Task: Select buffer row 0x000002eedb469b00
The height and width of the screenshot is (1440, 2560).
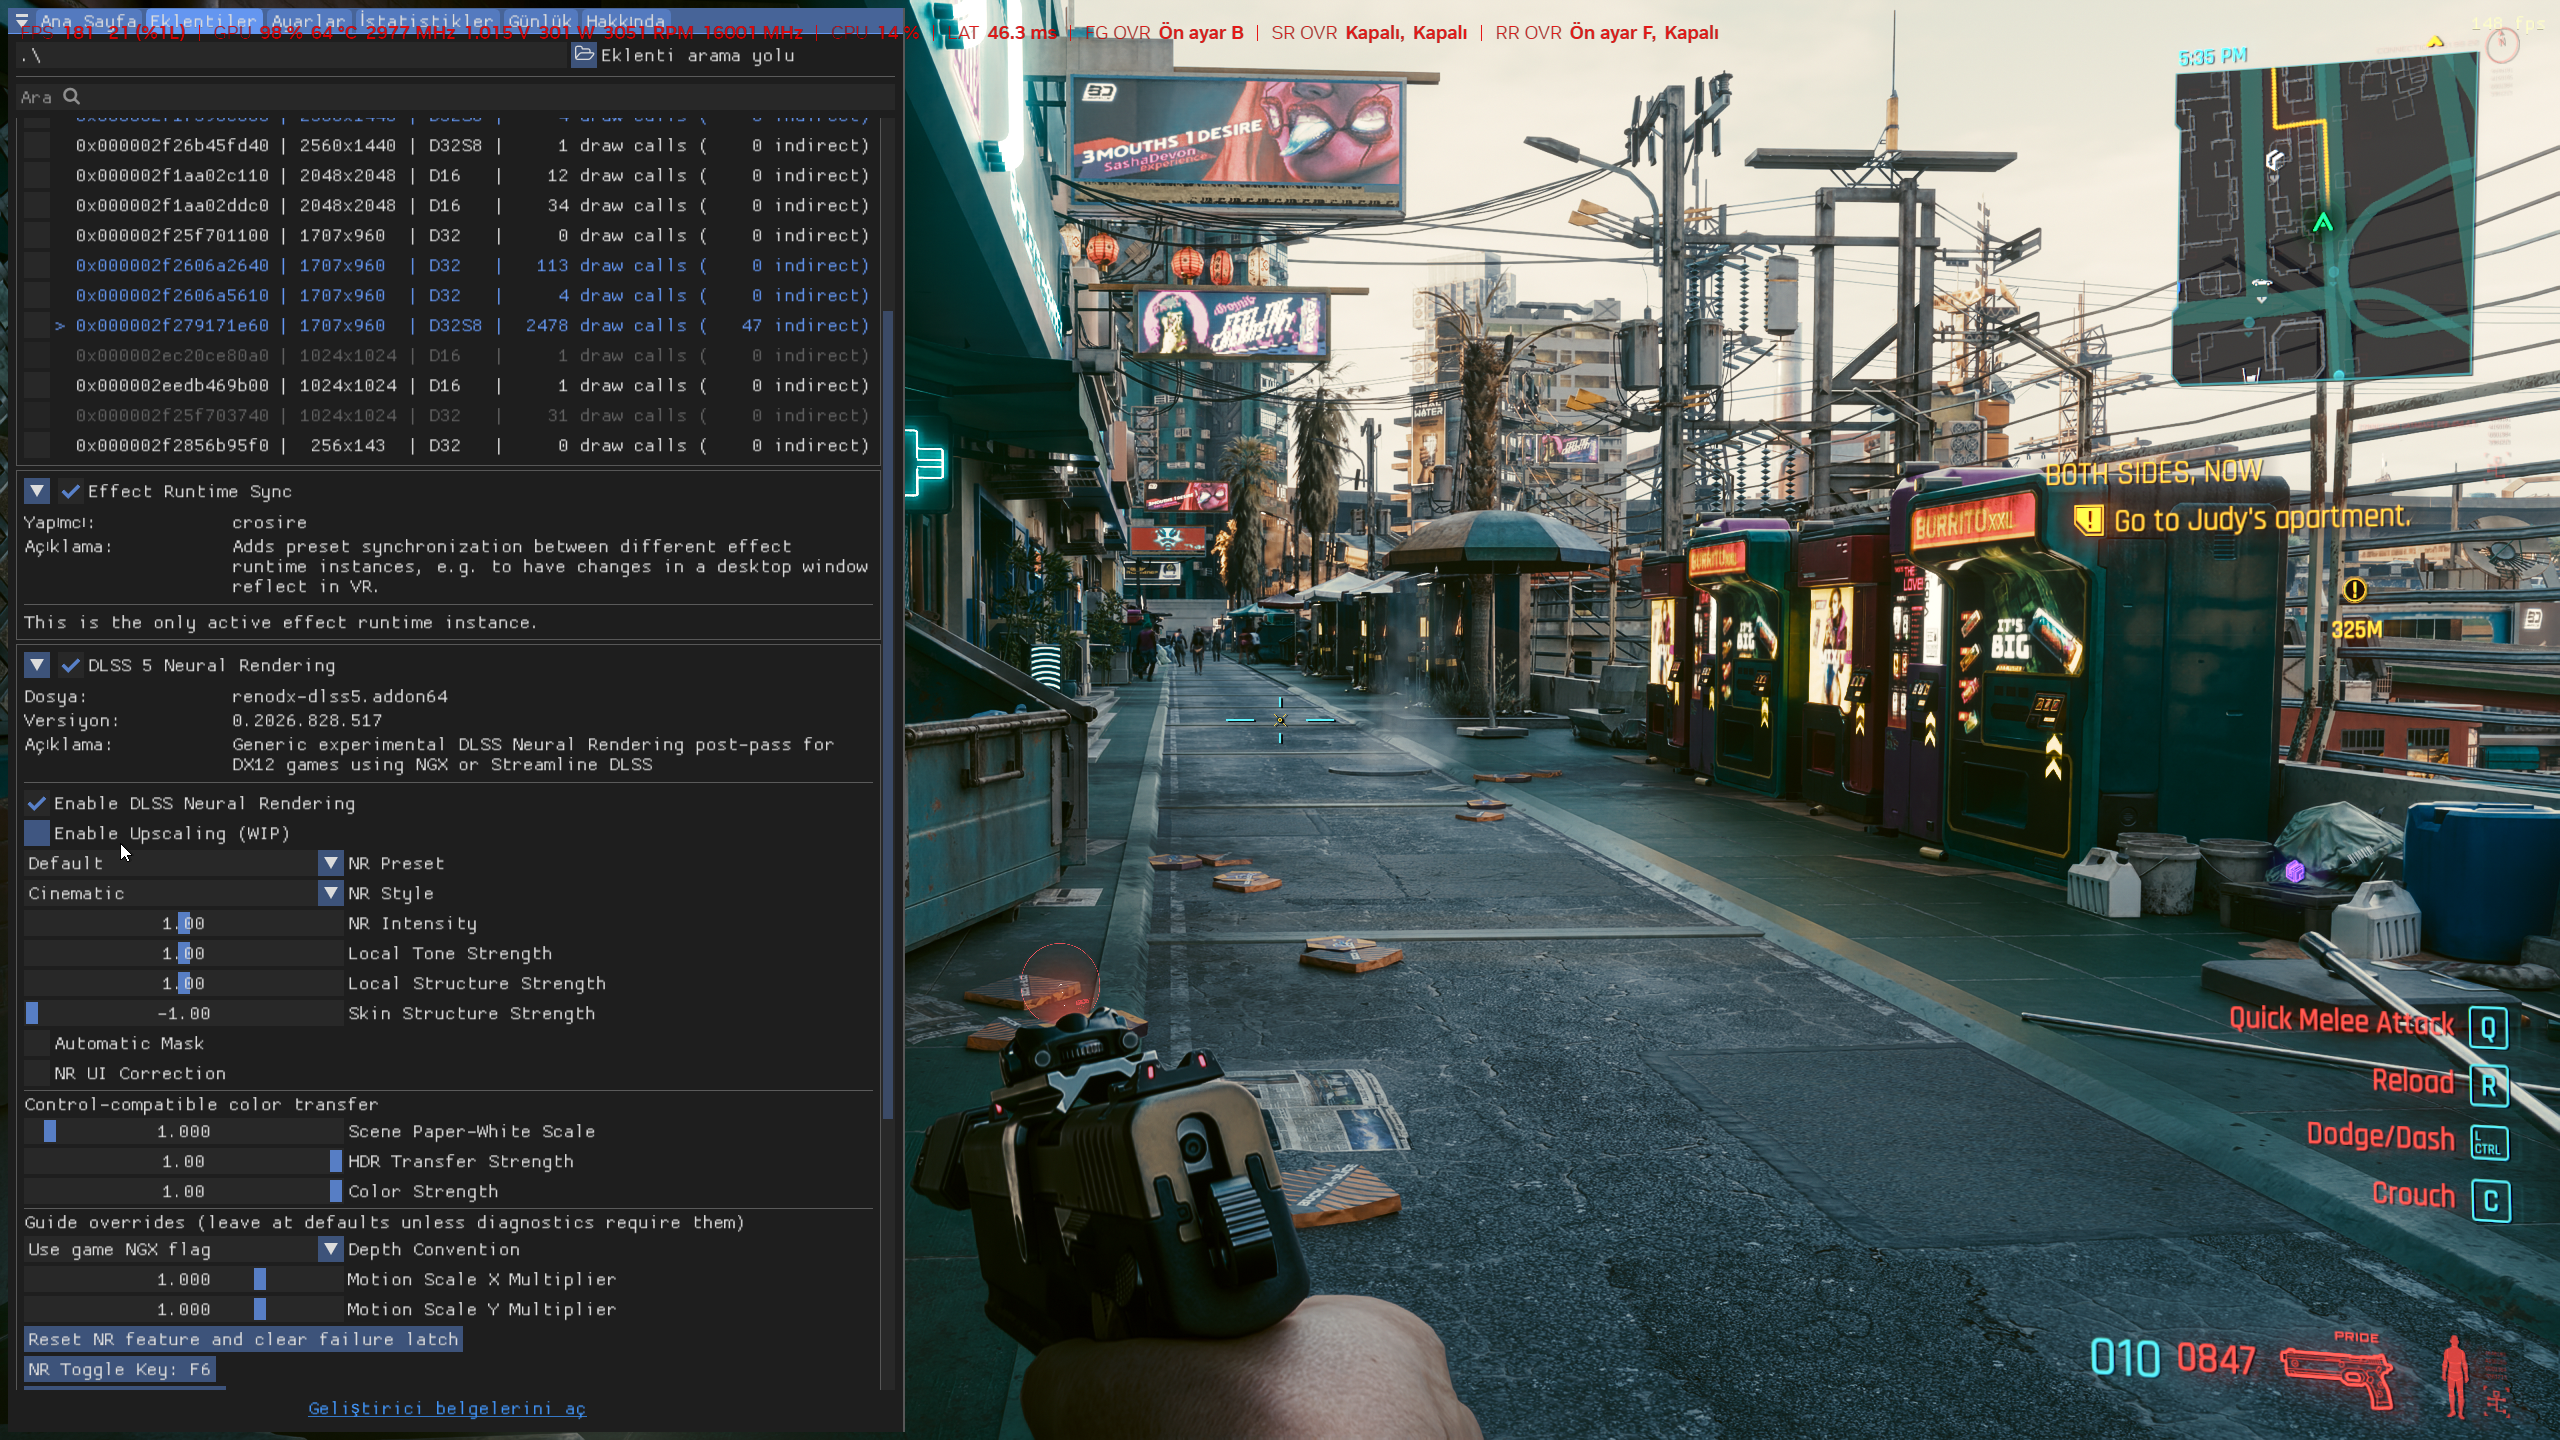Action: pyautogui.click(x=472, y=385)
